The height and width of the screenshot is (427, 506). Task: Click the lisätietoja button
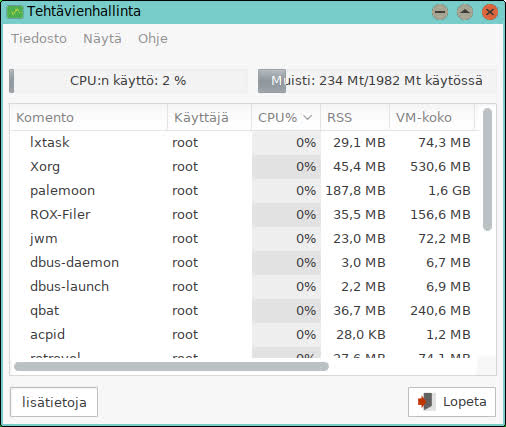click(54, 402)
